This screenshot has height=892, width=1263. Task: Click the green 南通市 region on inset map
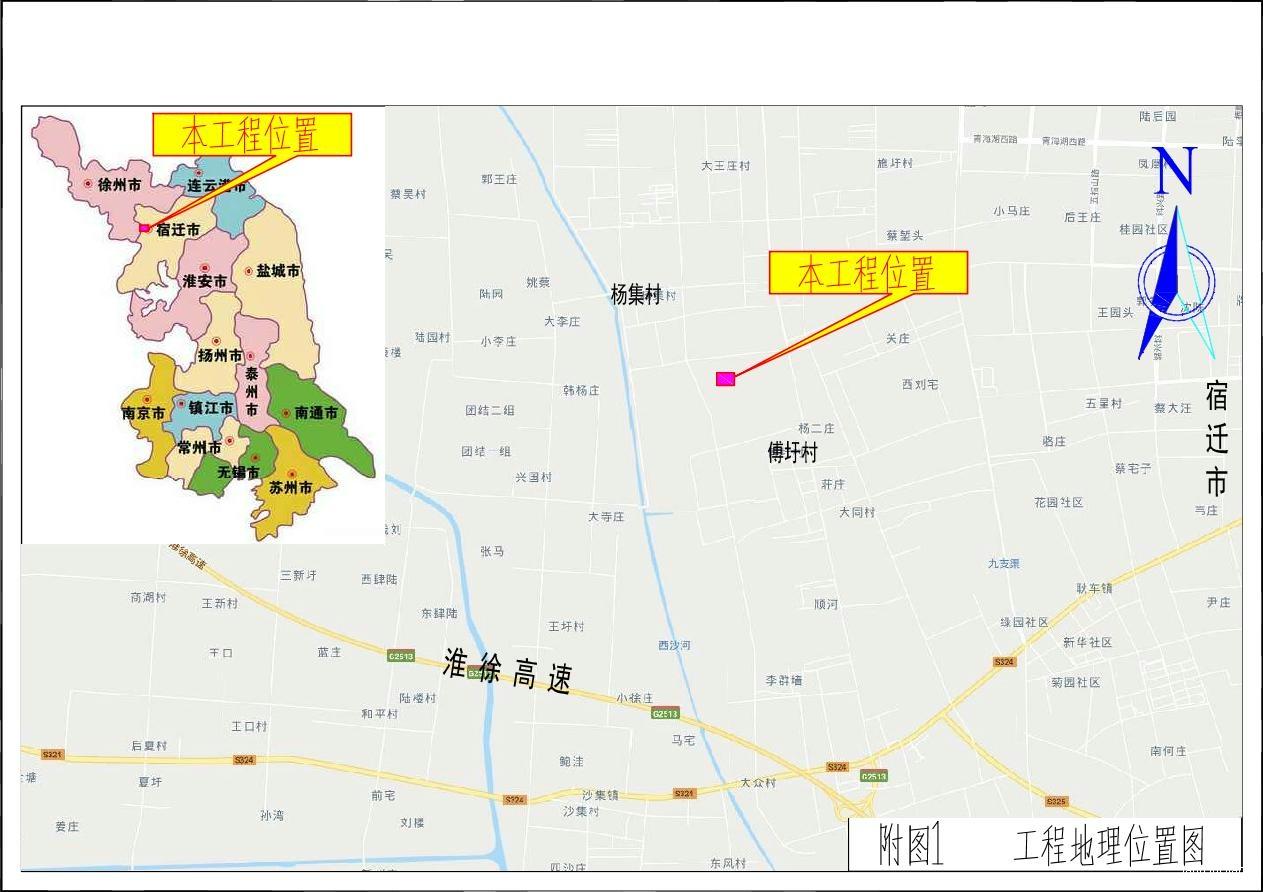pos(316,412)
